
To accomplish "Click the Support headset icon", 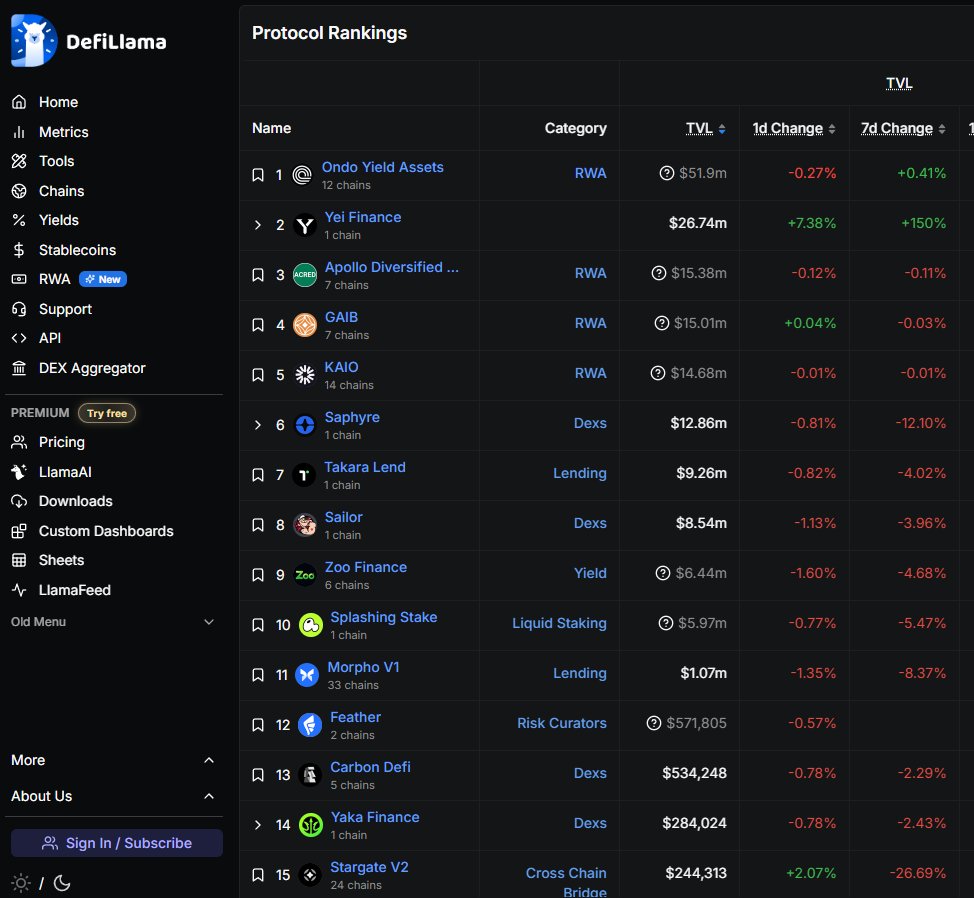I will (19, 309).
